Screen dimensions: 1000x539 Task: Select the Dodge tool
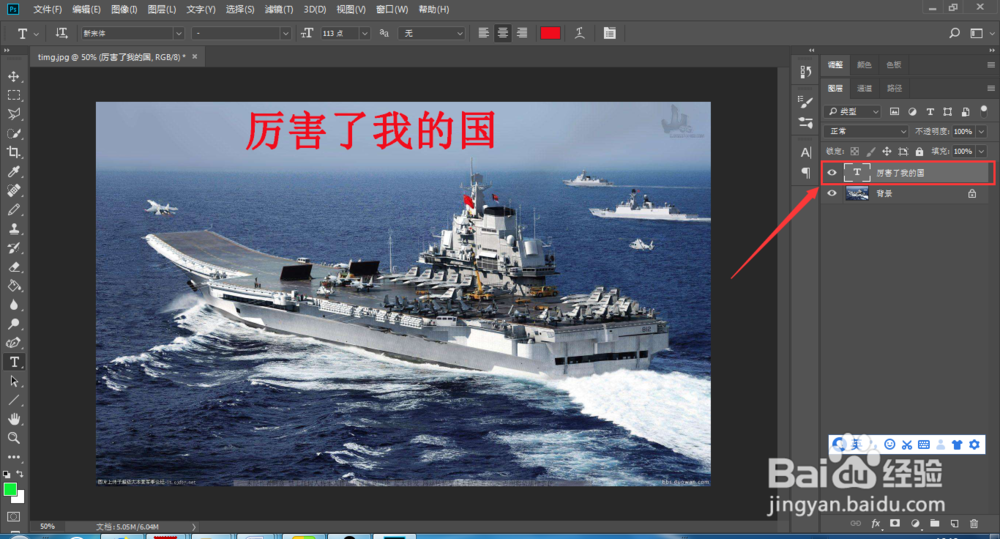(13, 324)
